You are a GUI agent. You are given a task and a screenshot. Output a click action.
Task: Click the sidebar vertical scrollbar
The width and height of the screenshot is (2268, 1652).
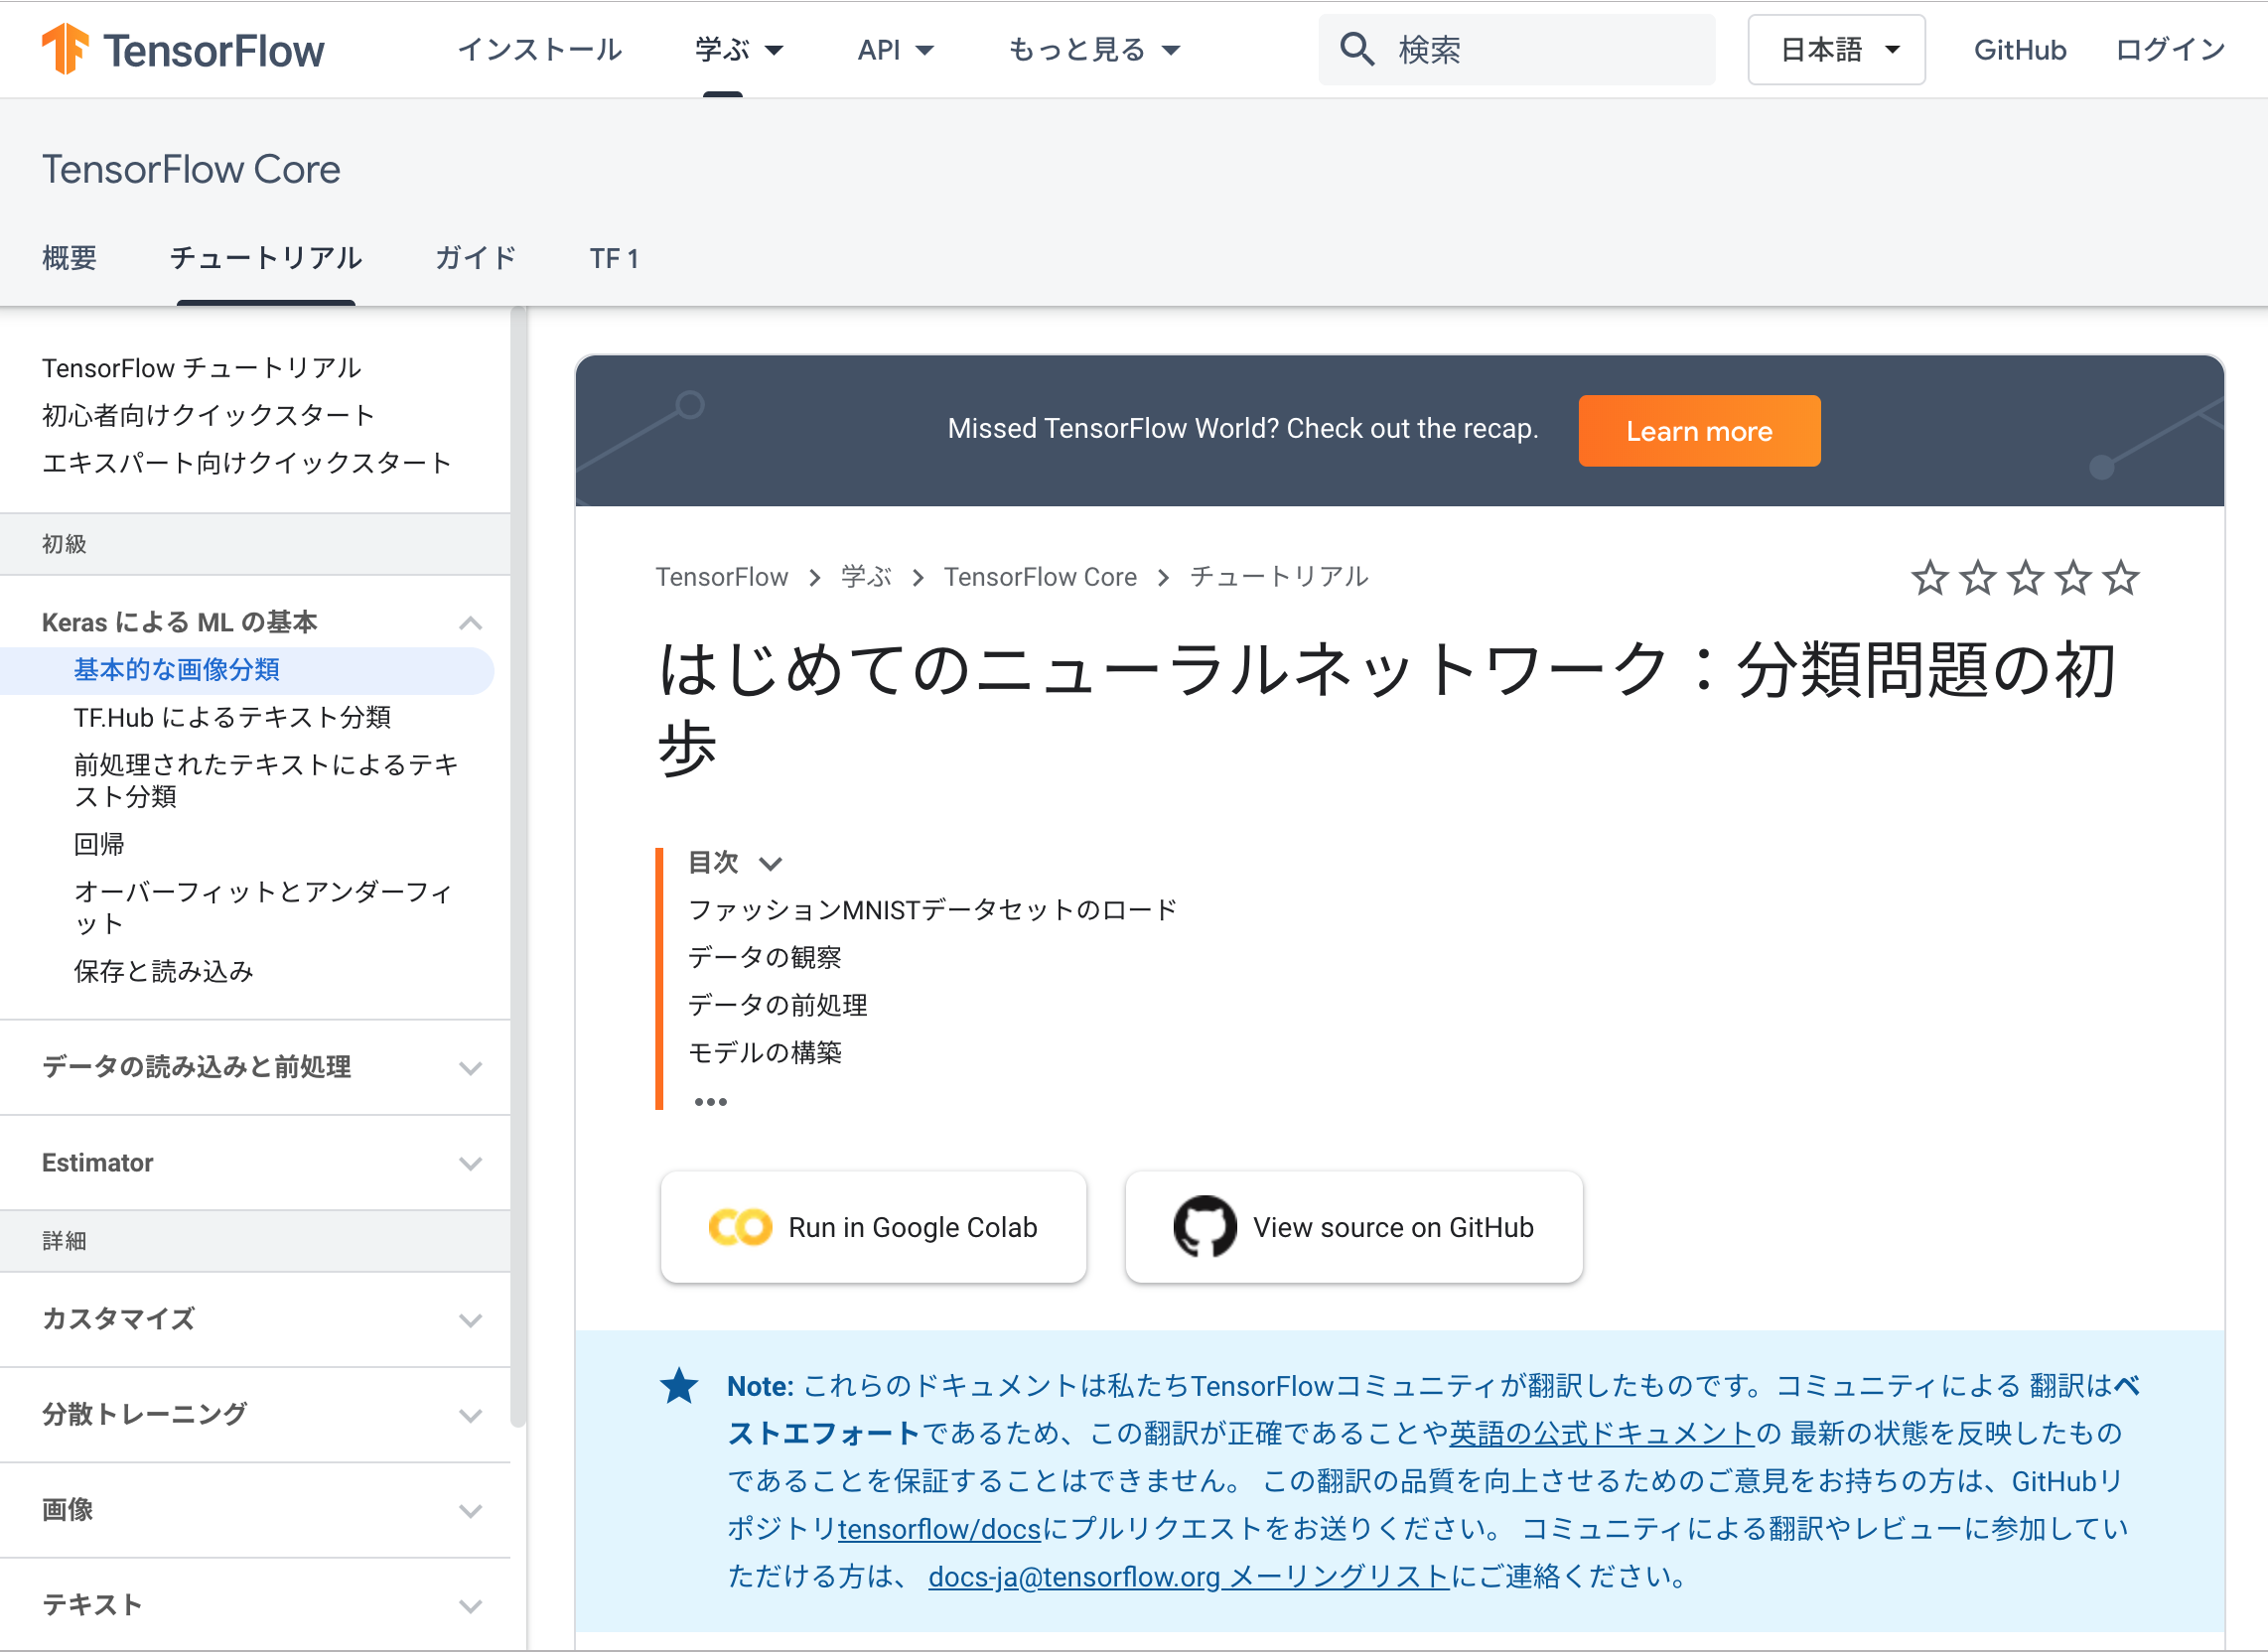(x=517, y=860)
